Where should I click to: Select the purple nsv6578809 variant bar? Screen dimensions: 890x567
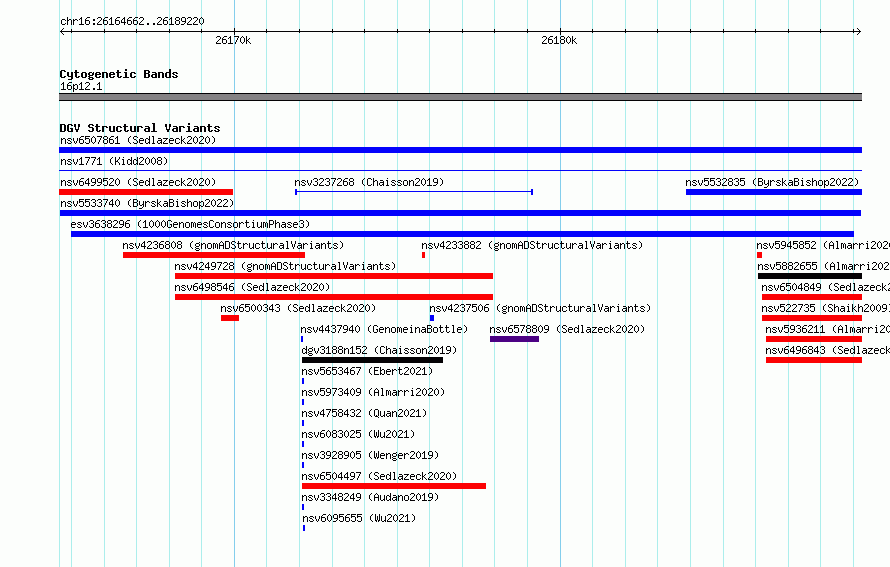(x=514, y=339)
